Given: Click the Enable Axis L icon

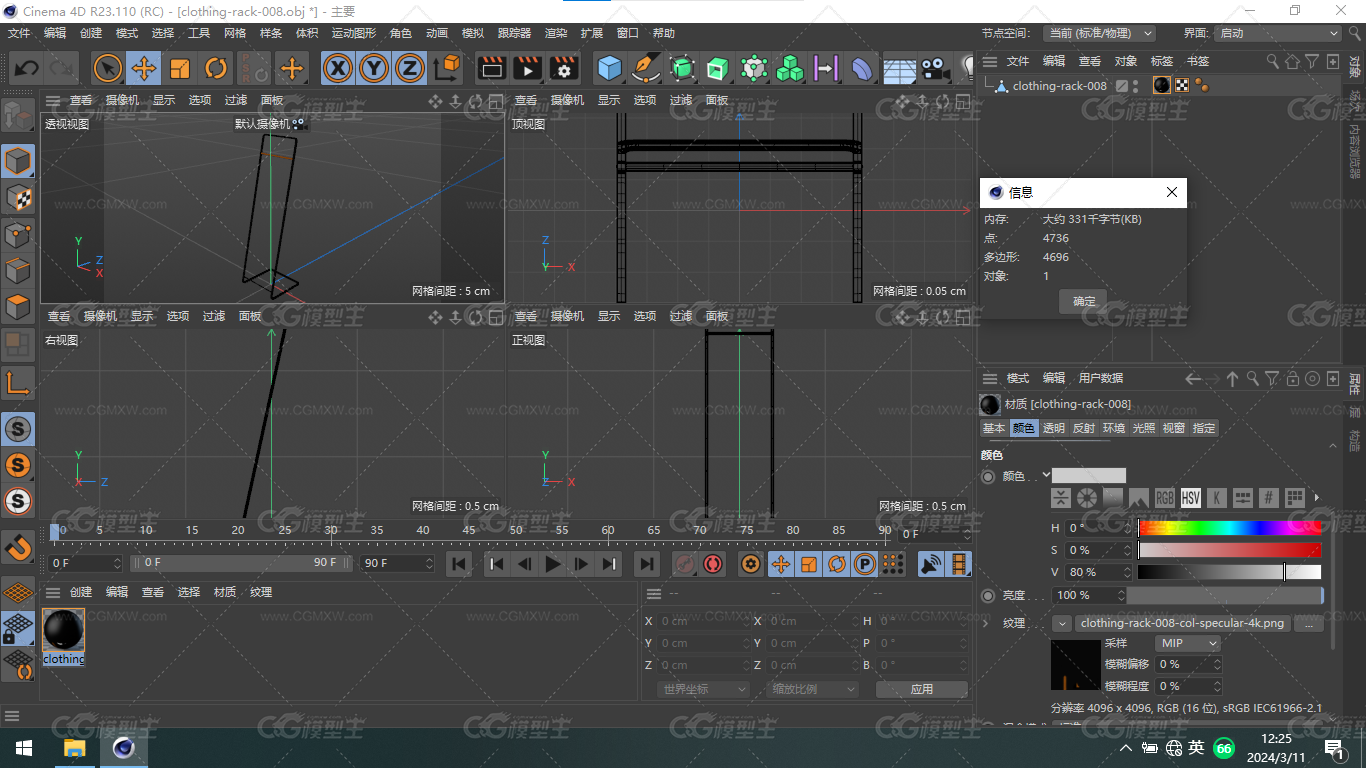Looking at the screenshot, I should tap(18, 383).
